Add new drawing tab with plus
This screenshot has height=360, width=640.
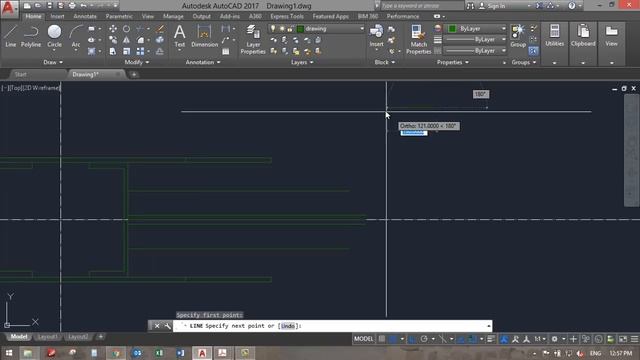click(134, 74)
